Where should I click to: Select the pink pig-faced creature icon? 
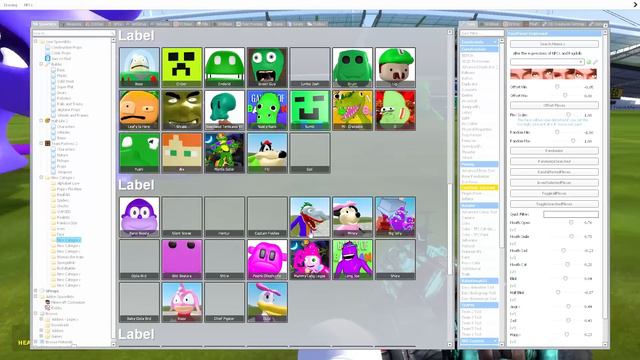[267, 260]
